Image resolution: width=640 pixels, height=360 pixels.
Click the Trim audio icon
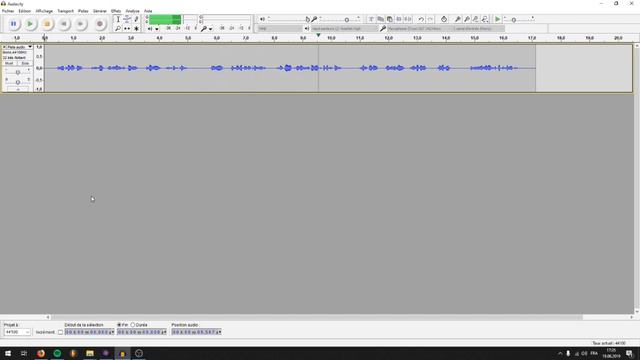coord(399,19)
